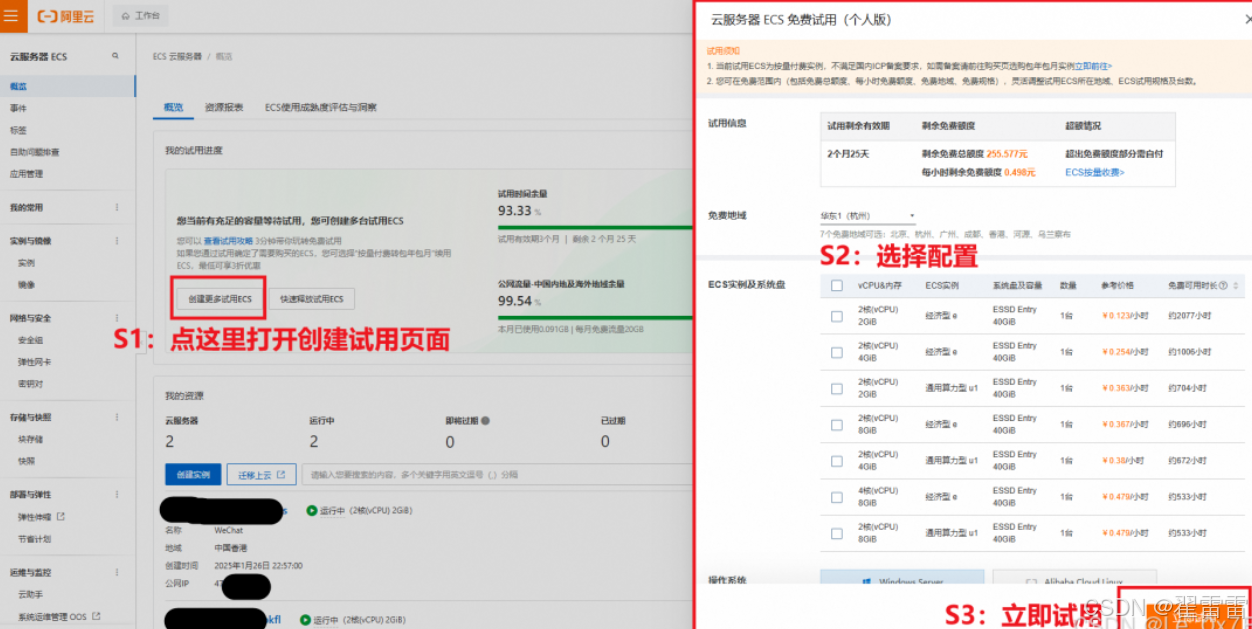Screen dimensions: 1252x629
Task: Open 快照 in the sidebar
Action: pos(26,461)
